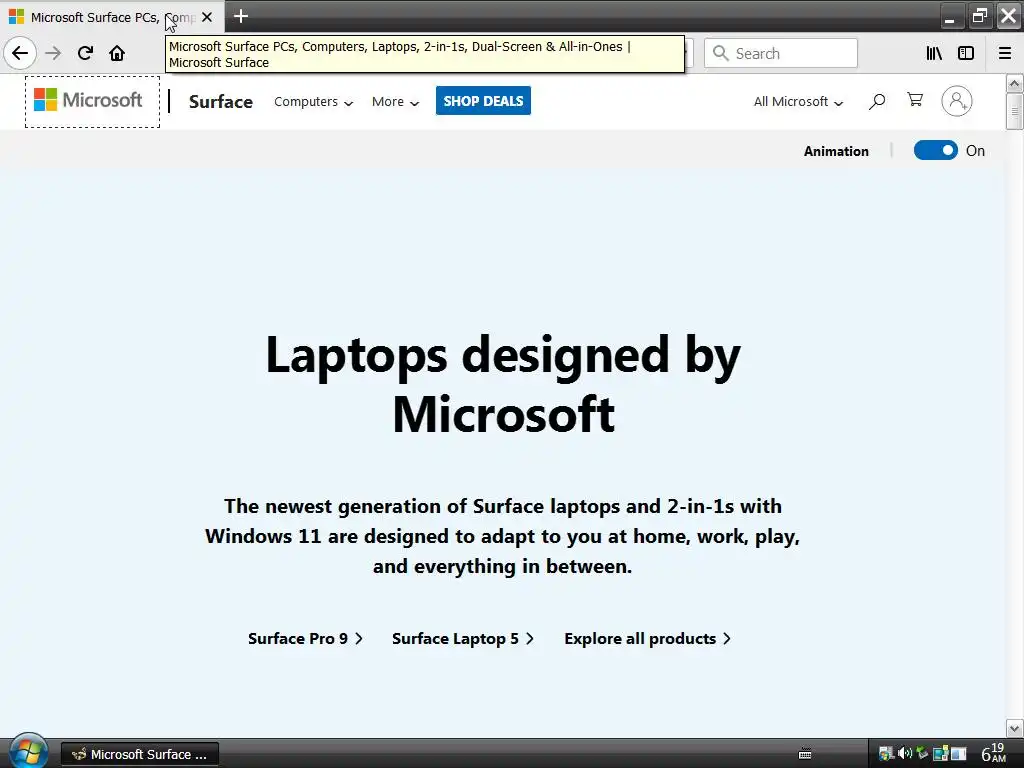
Task: Click the Laptops designed by Microsoft heading
Action: [x=503, y=383]
